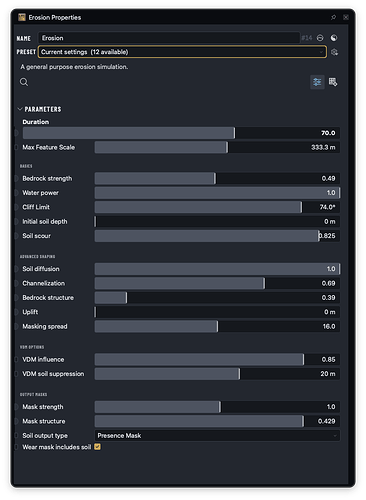Click the Mask structure value 0.429
Viewport: 366px width, 500px height.
326,421
